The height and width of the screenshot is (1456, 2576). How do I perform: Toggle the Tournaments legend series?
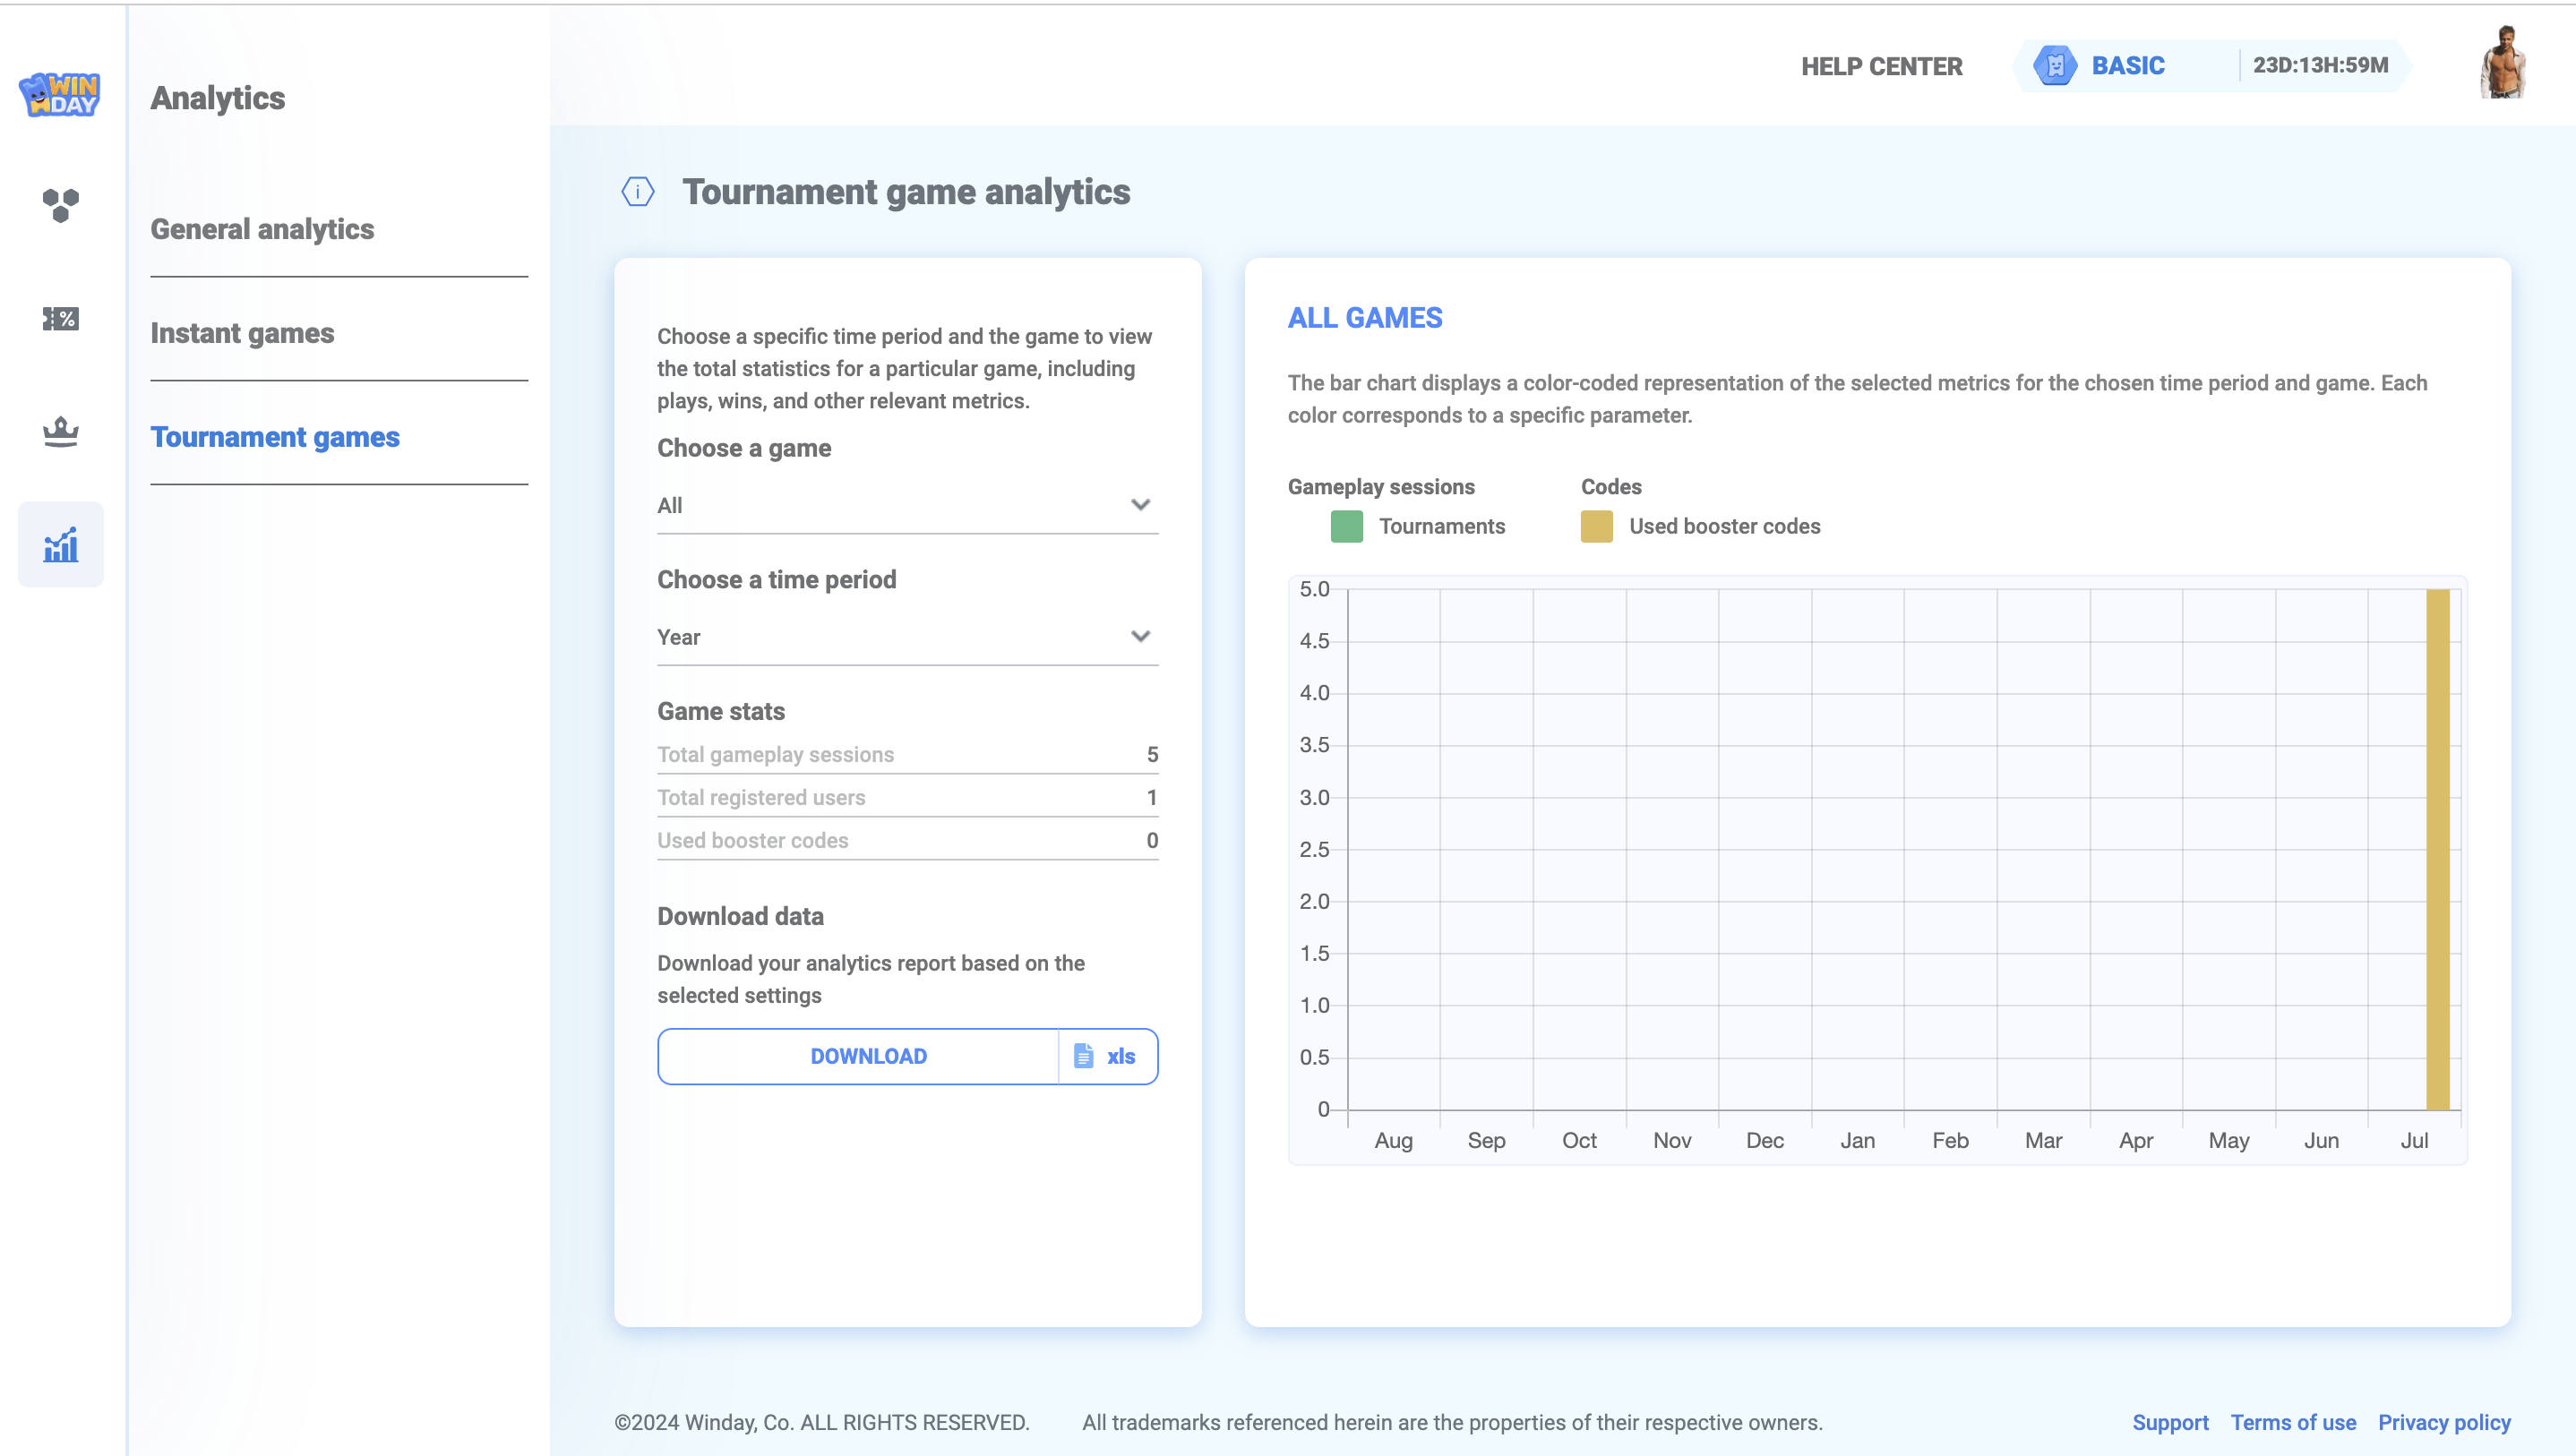coord(1346,527)
